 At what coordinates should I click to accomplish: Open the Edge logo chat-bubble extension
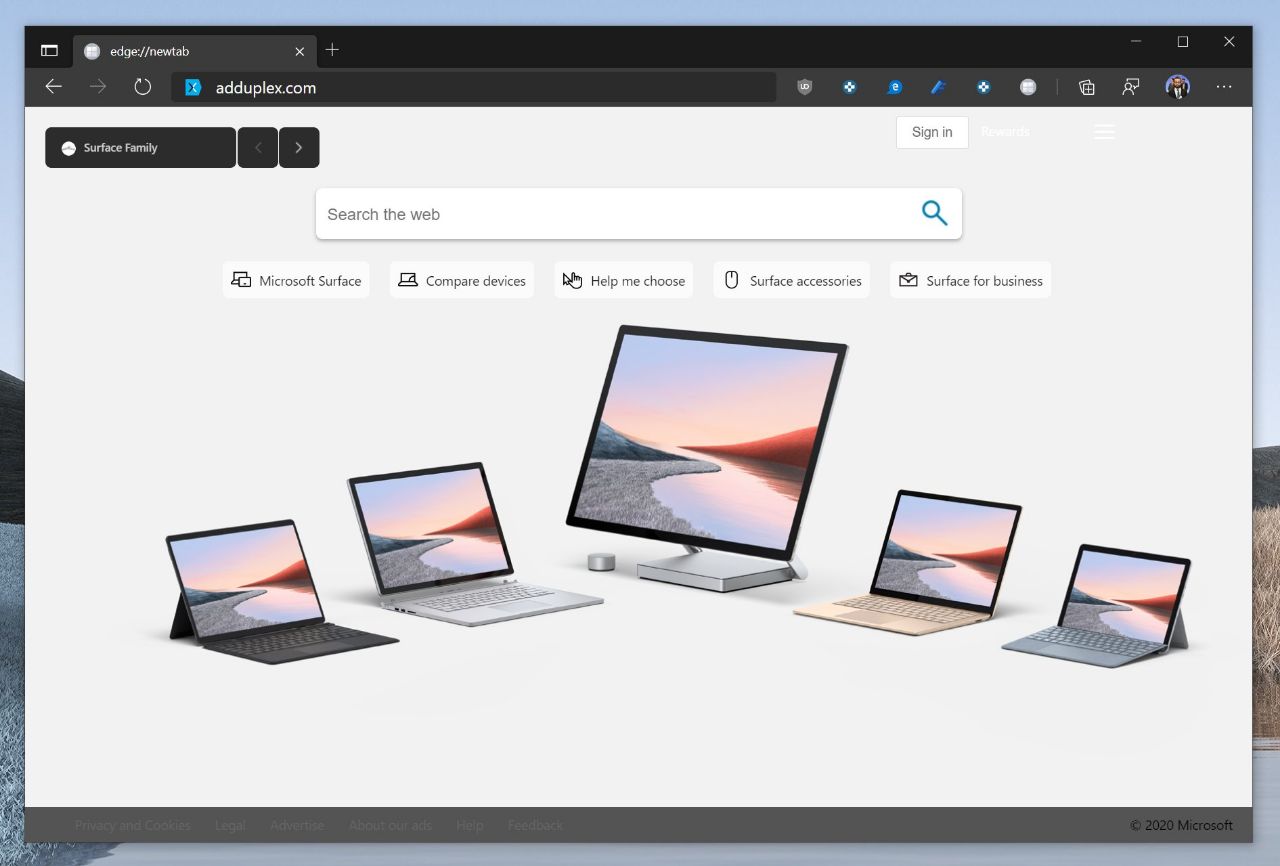[x=895, y=87]
